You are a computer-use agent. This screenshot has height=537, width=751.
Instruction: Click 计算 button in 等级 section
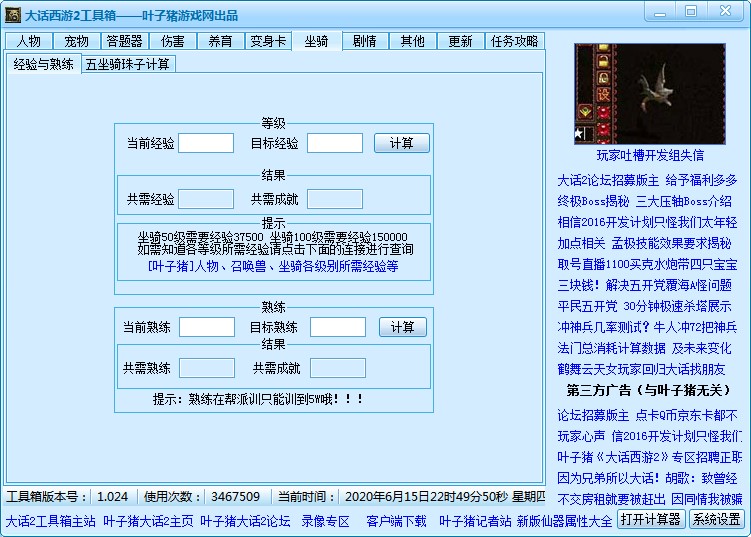[401, 143]
